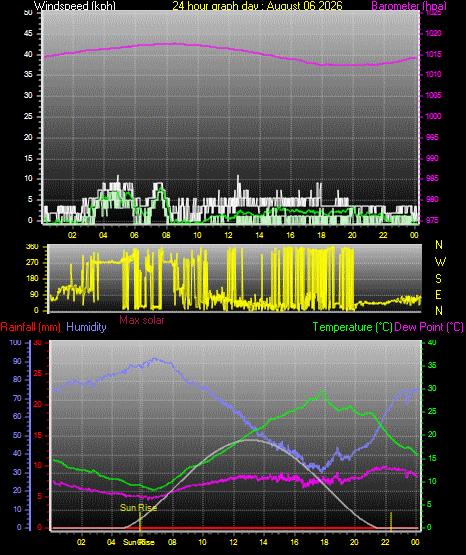Click the "Dew Point (°C)" legend label
Viewport: 466px width, 555px height.
click(x=429, y=327)
